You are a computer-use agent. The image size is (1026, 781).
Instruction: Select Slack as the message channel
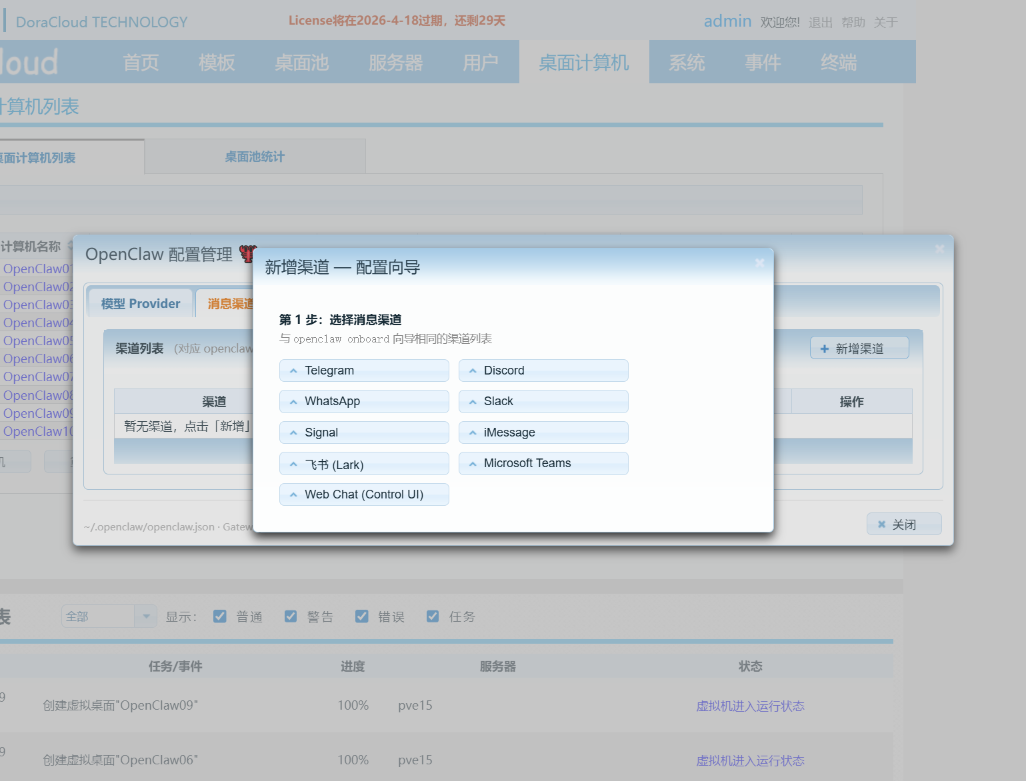click(543, 401)
